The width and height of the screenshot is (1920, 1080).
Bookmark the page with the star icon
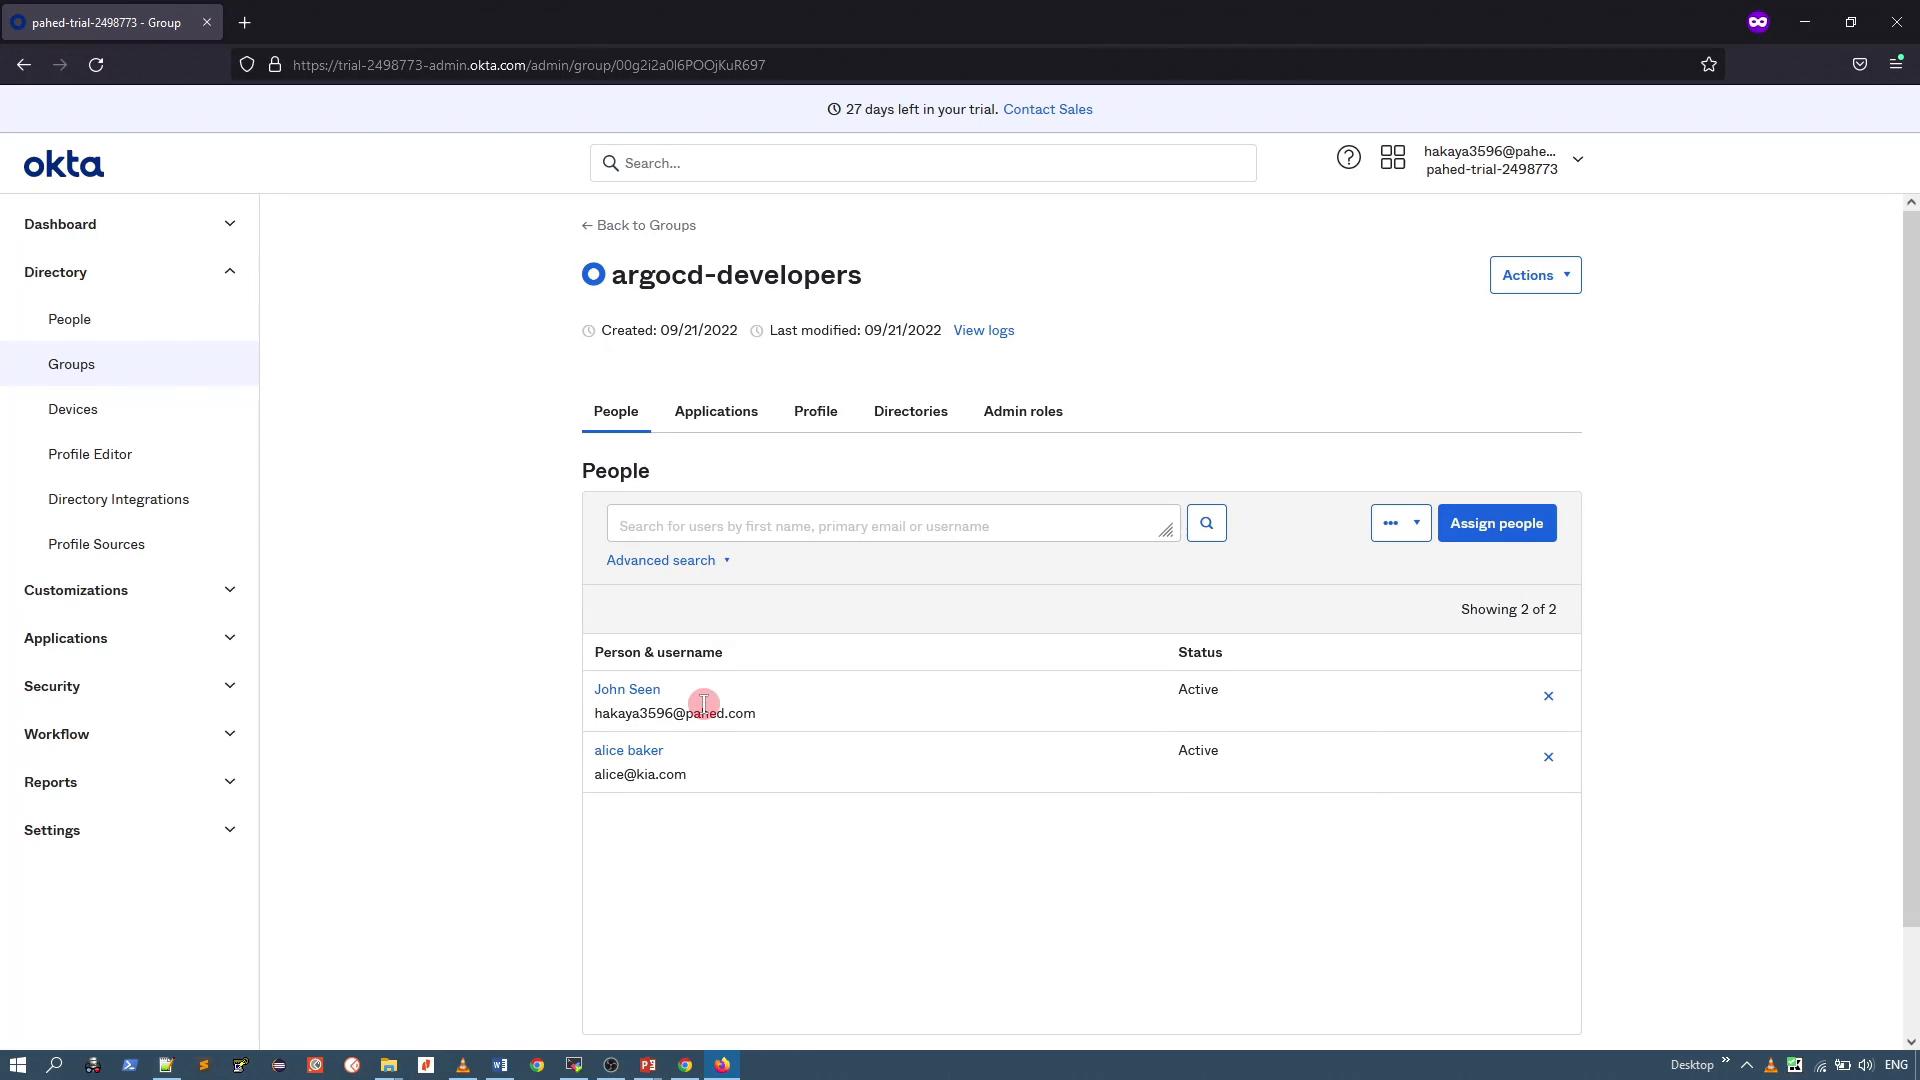[x=1708, y=65]
